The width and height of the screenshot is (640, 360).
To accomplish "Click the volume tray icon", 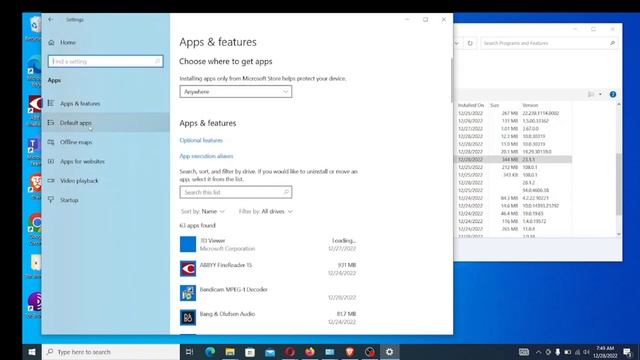I will click(x=587, y=352).
